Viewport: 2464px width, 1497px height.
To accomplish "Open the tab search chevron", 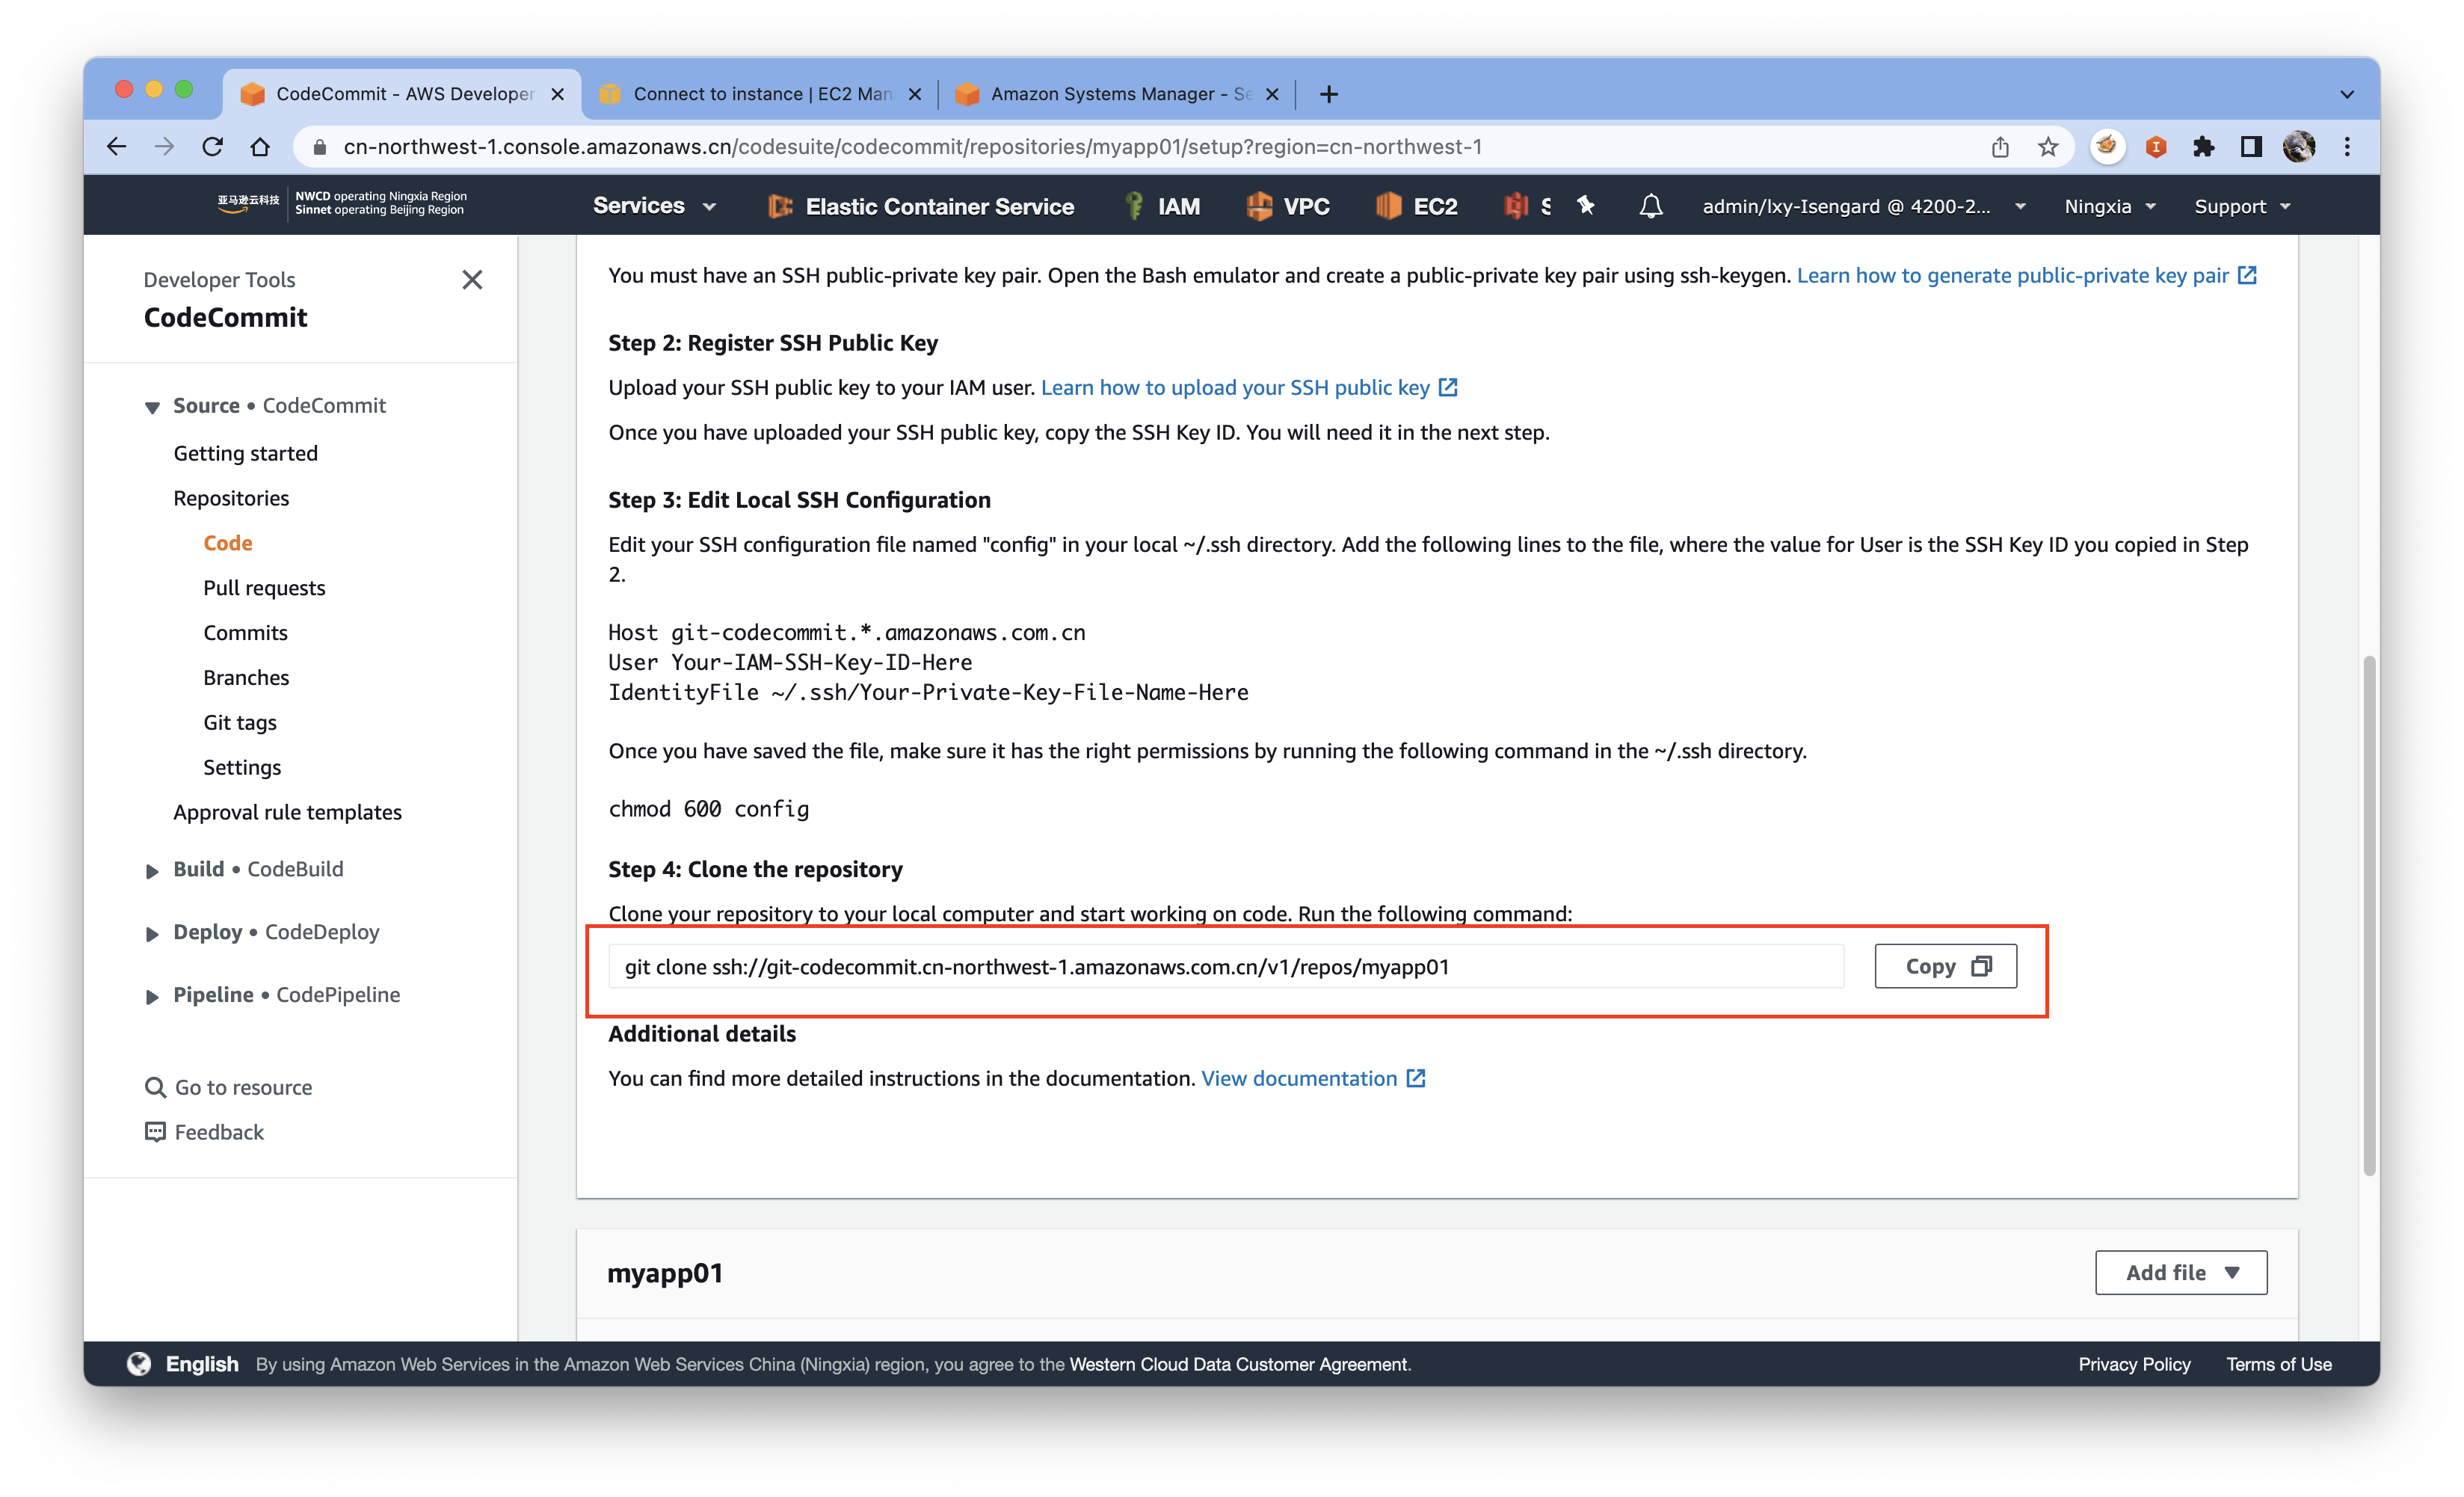I will click(2347, 94).
